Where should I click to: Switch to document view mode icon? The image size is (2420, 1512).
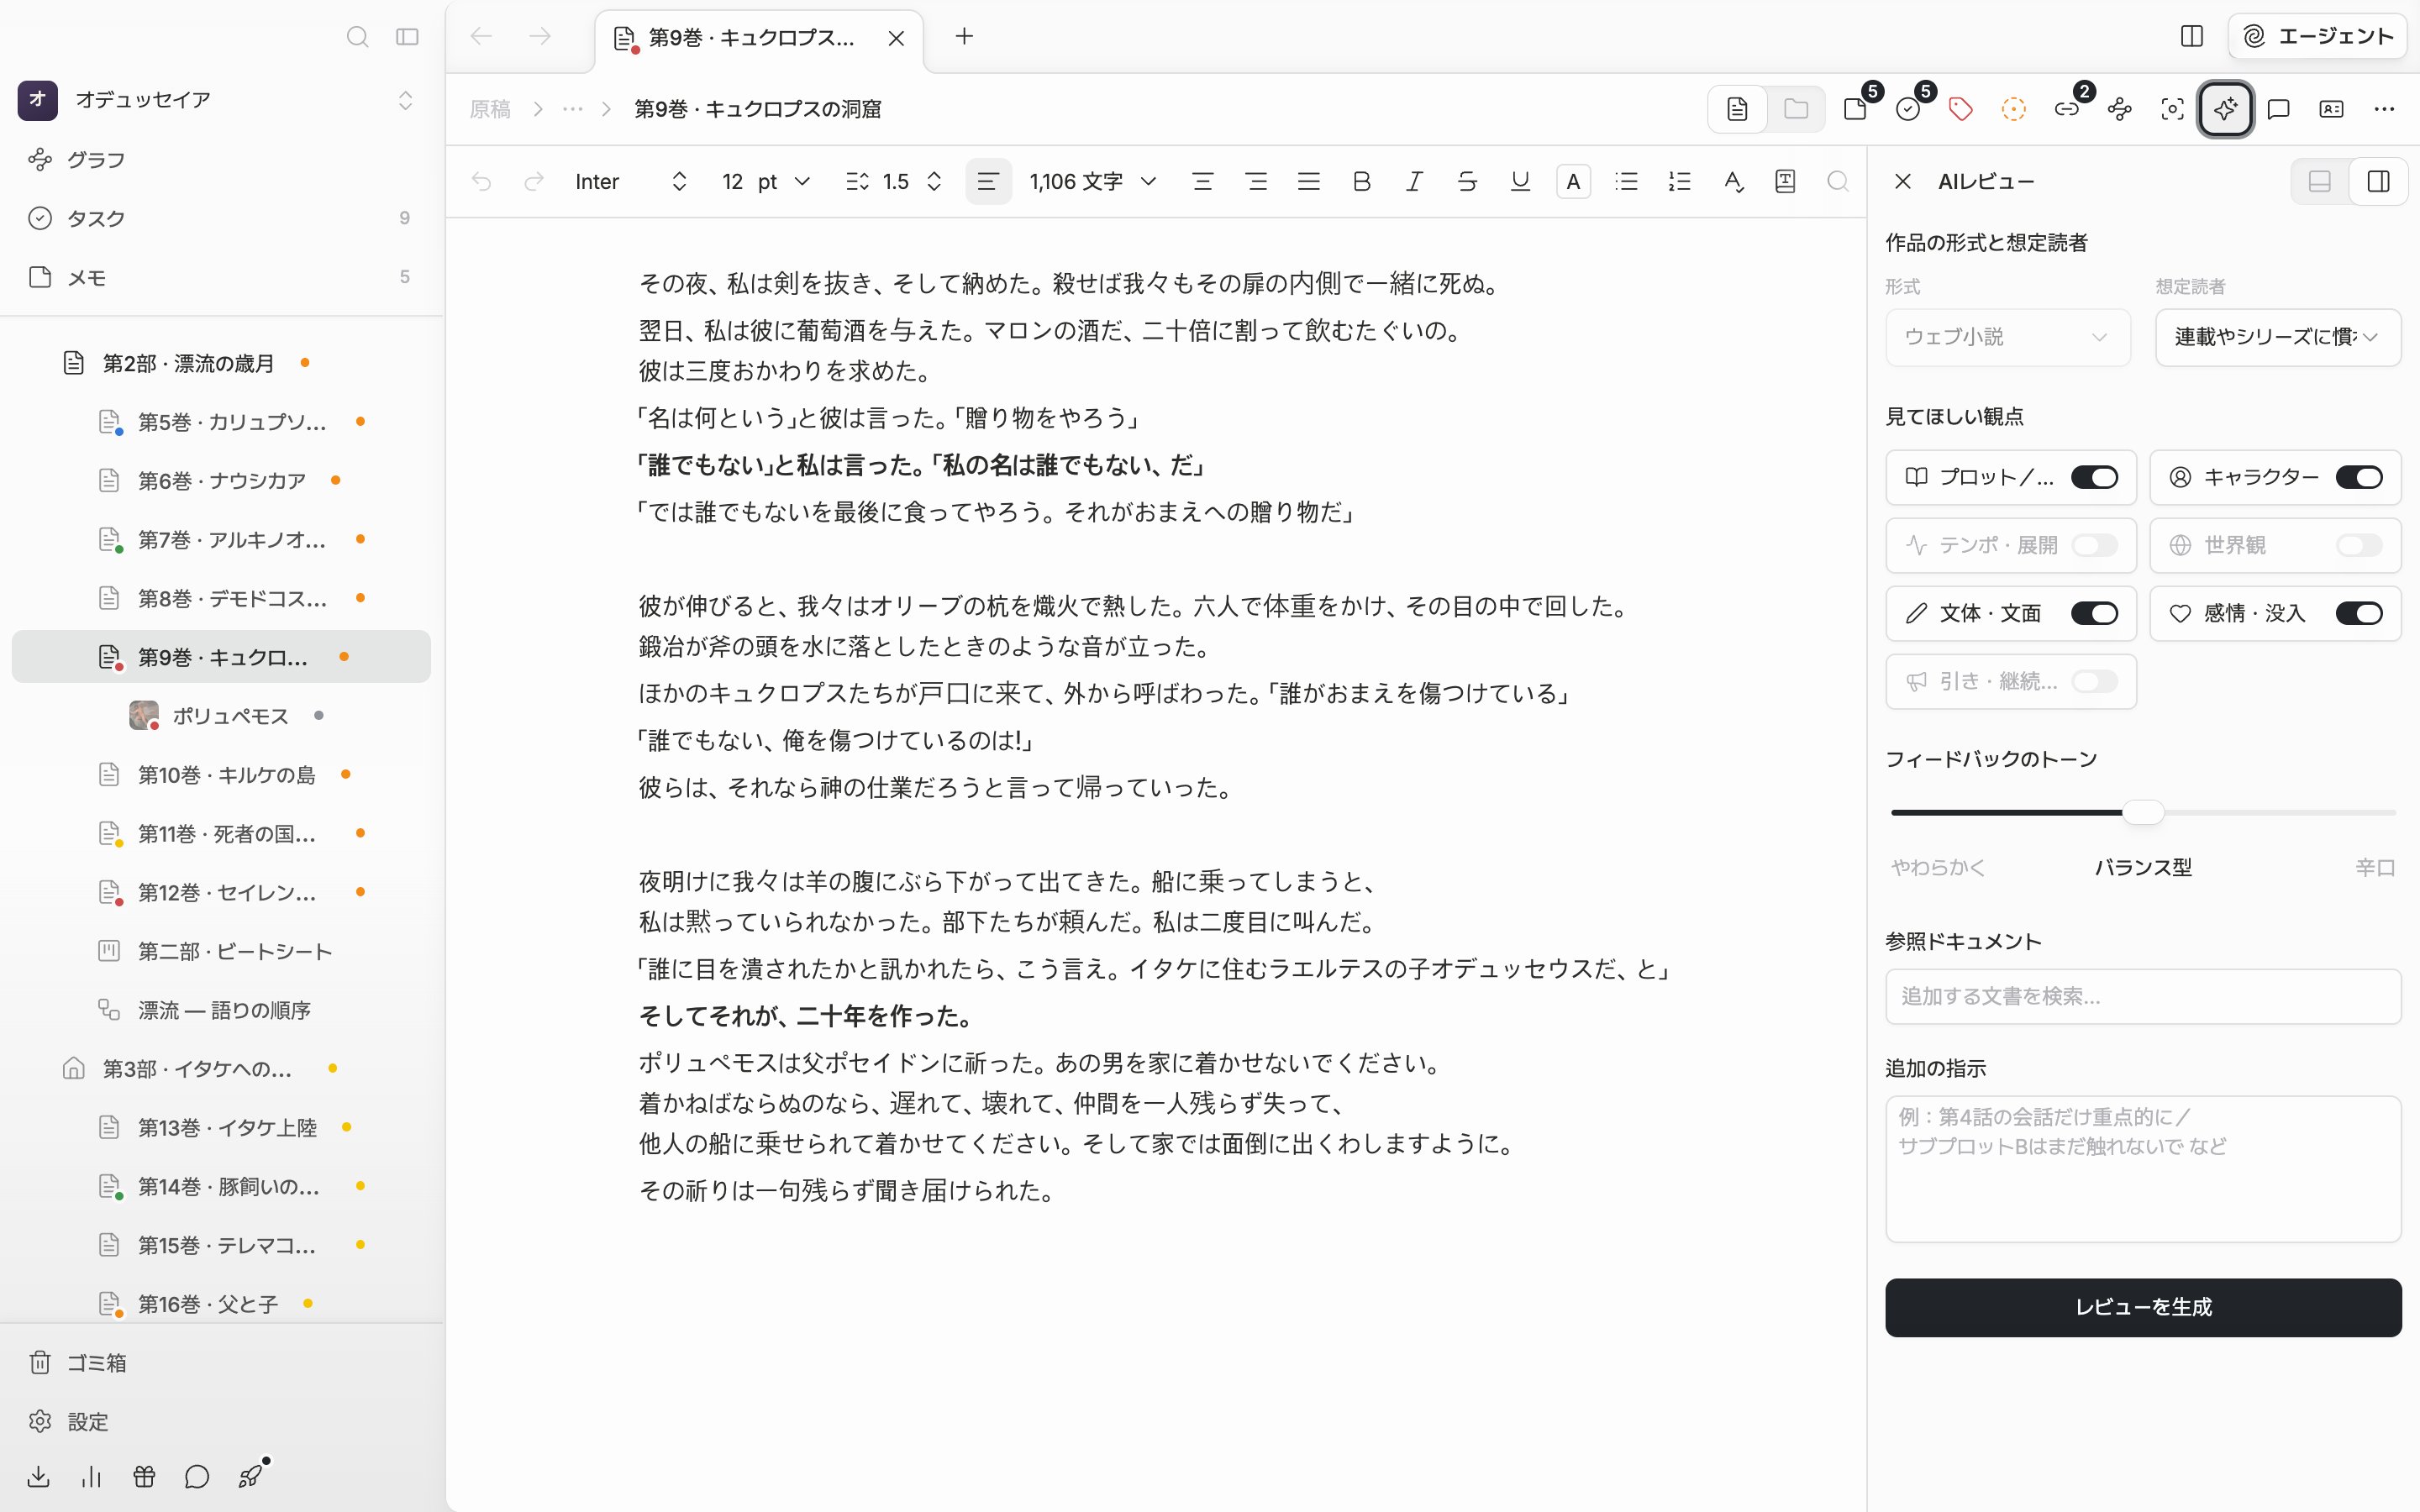pyautogui.click(x=1737, y=108)
